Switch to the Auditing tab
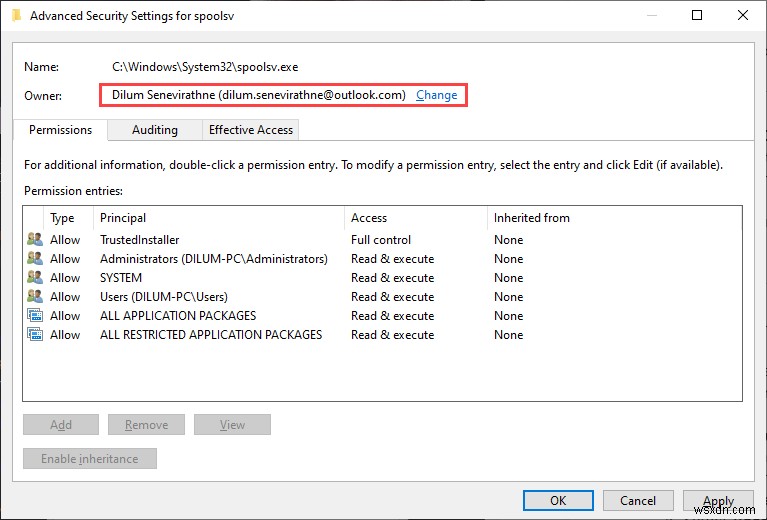 [x=155, y=130]
